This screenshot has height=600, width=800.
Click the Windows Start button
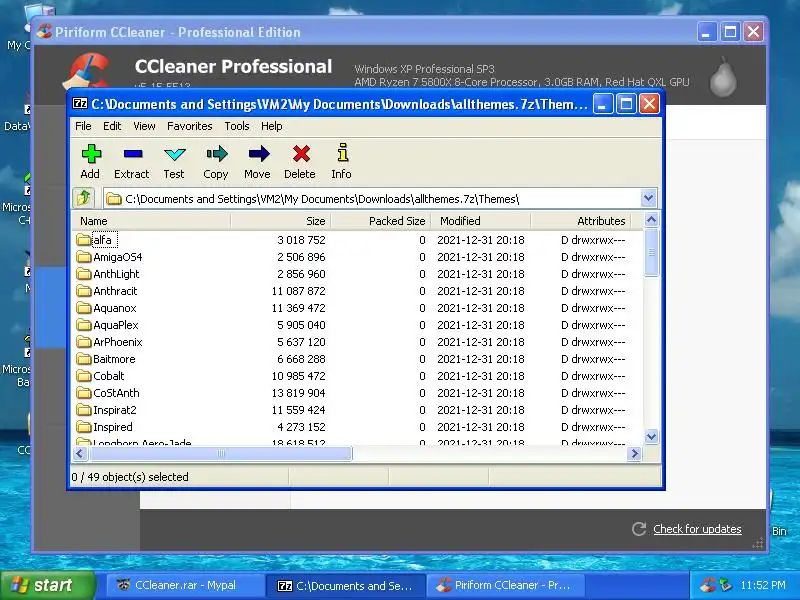[48, 585]
